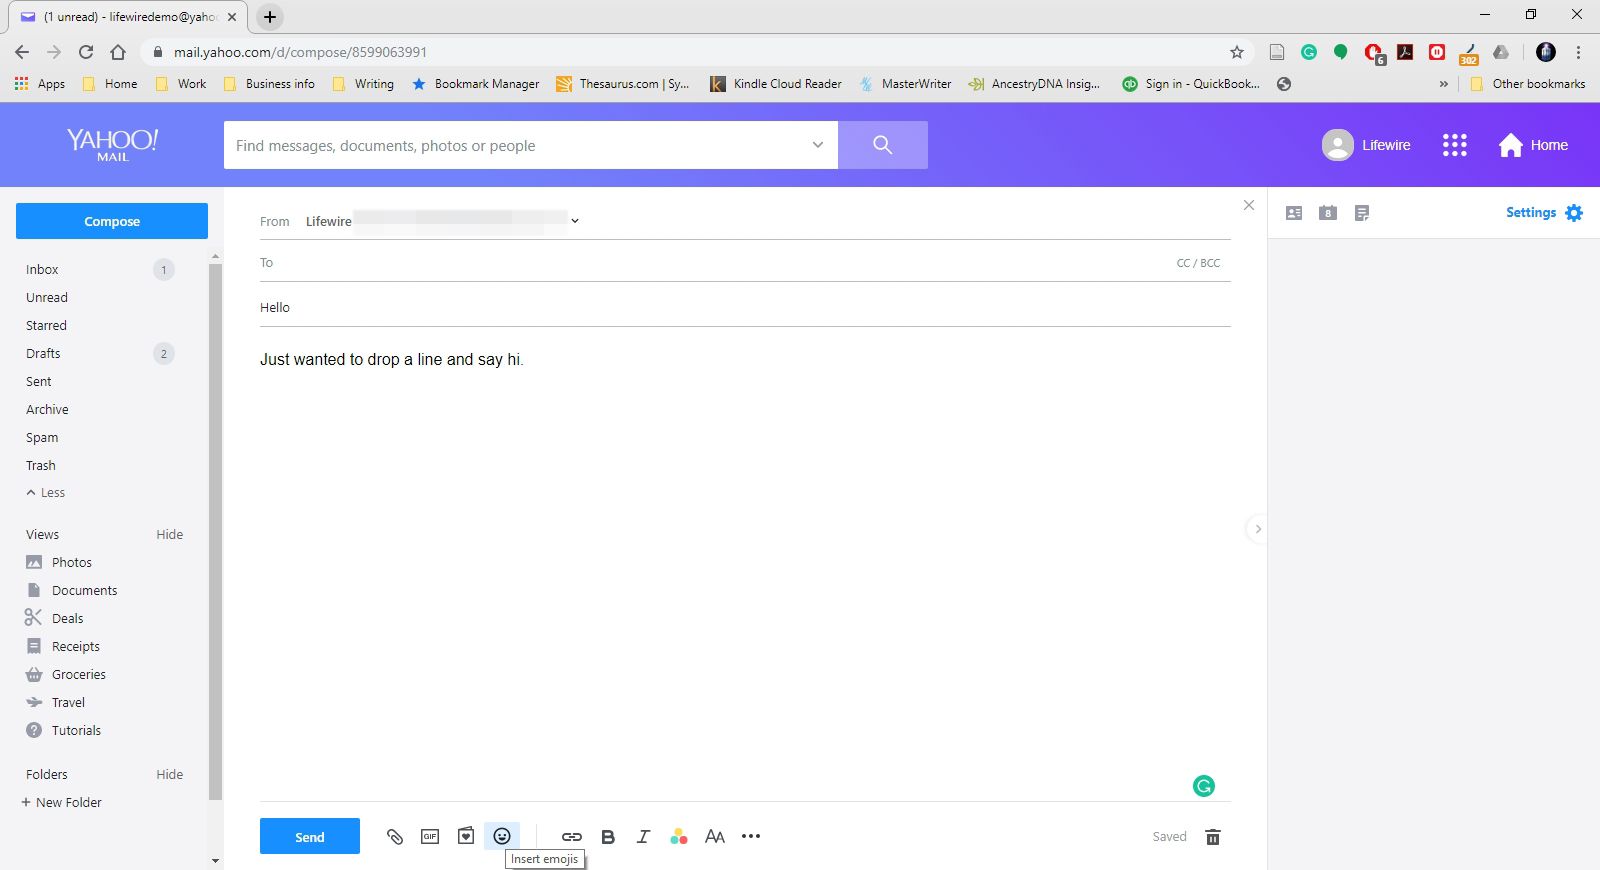Click the attach files paperclip icon
This screenshot has width=1600, height=870.
tap(395, 837)
